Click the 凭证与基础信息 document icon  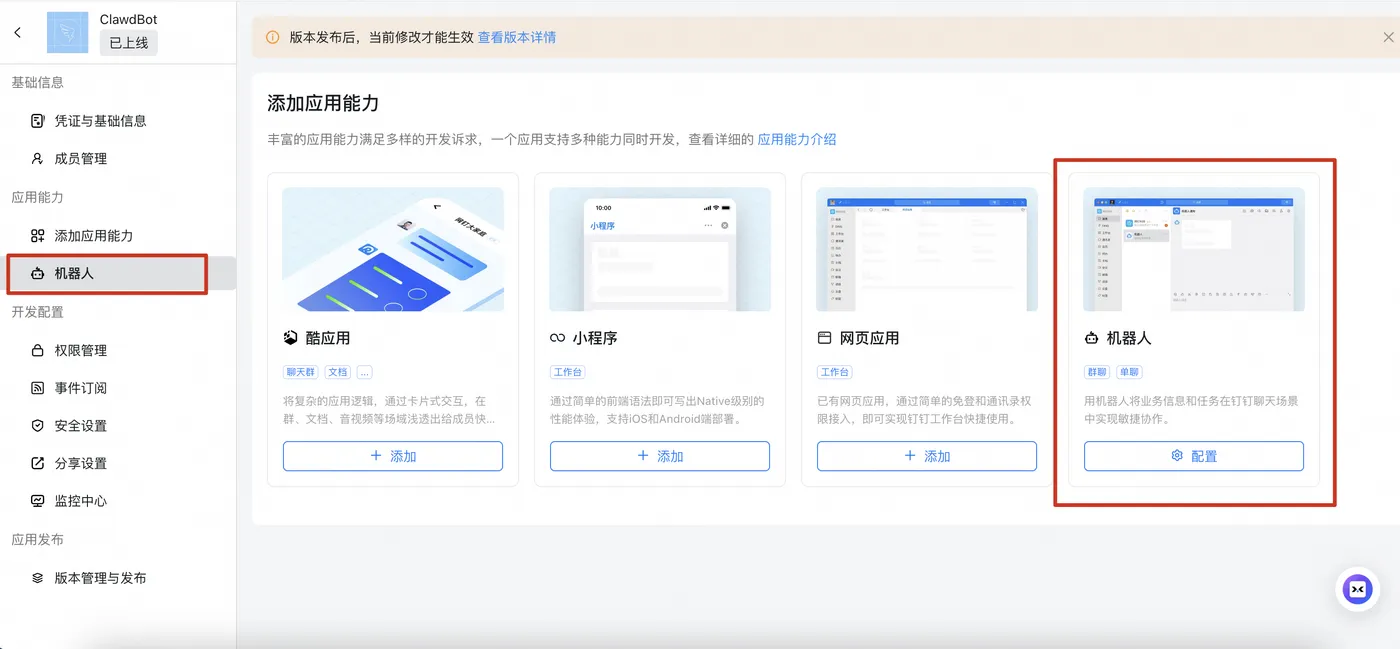[38, 121]
